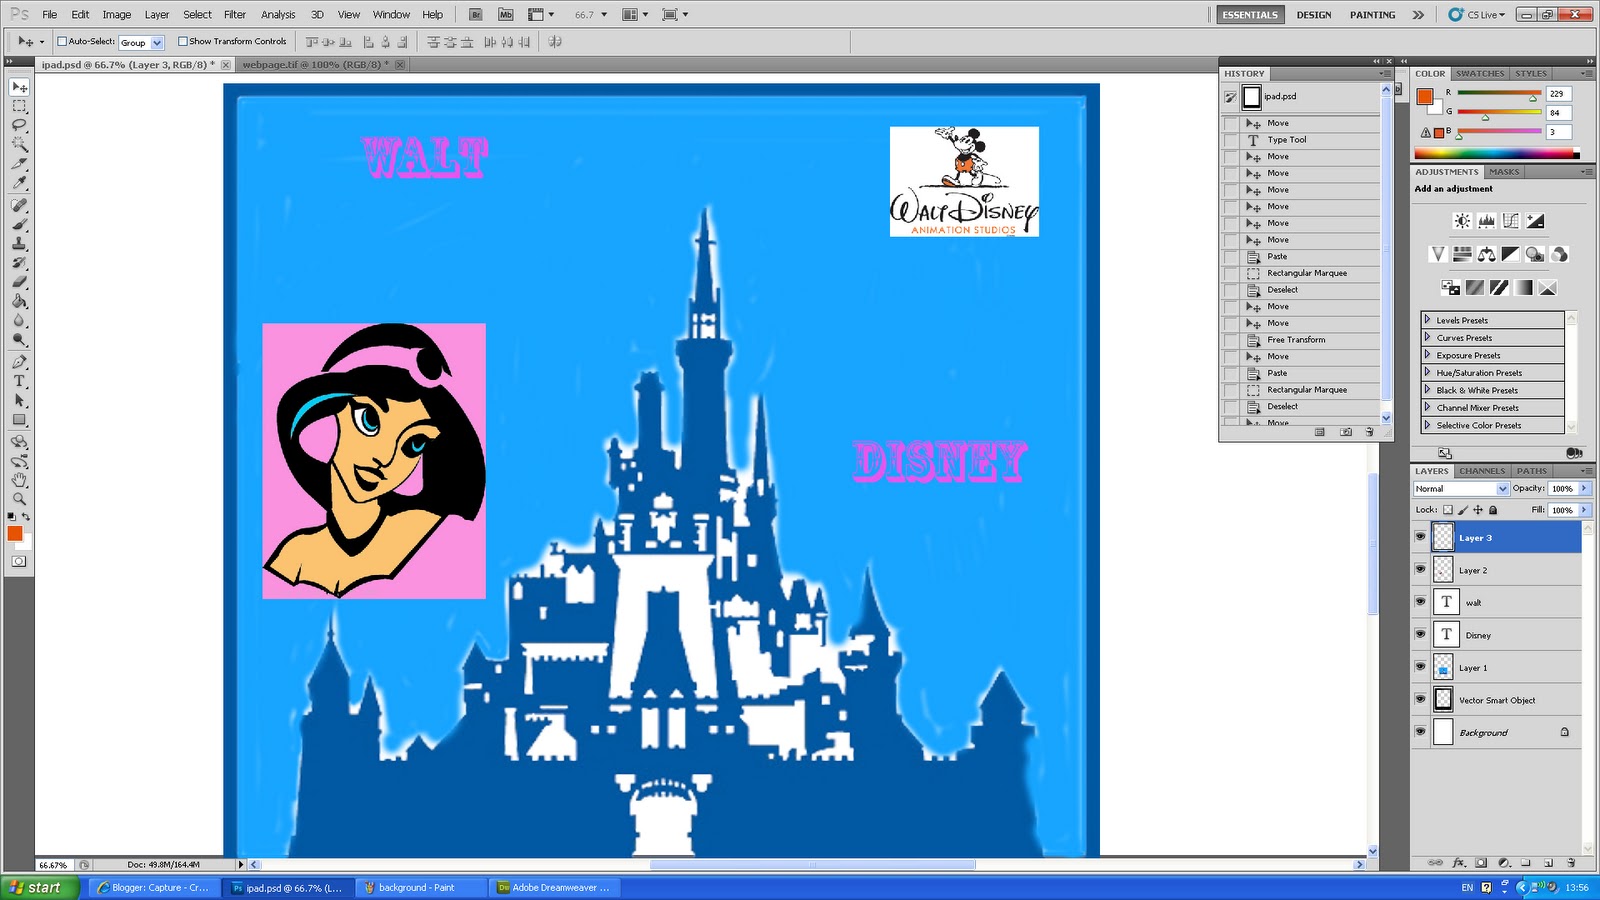Switch to the Channels tab
1600x900 pixels.
[1482, 471]
